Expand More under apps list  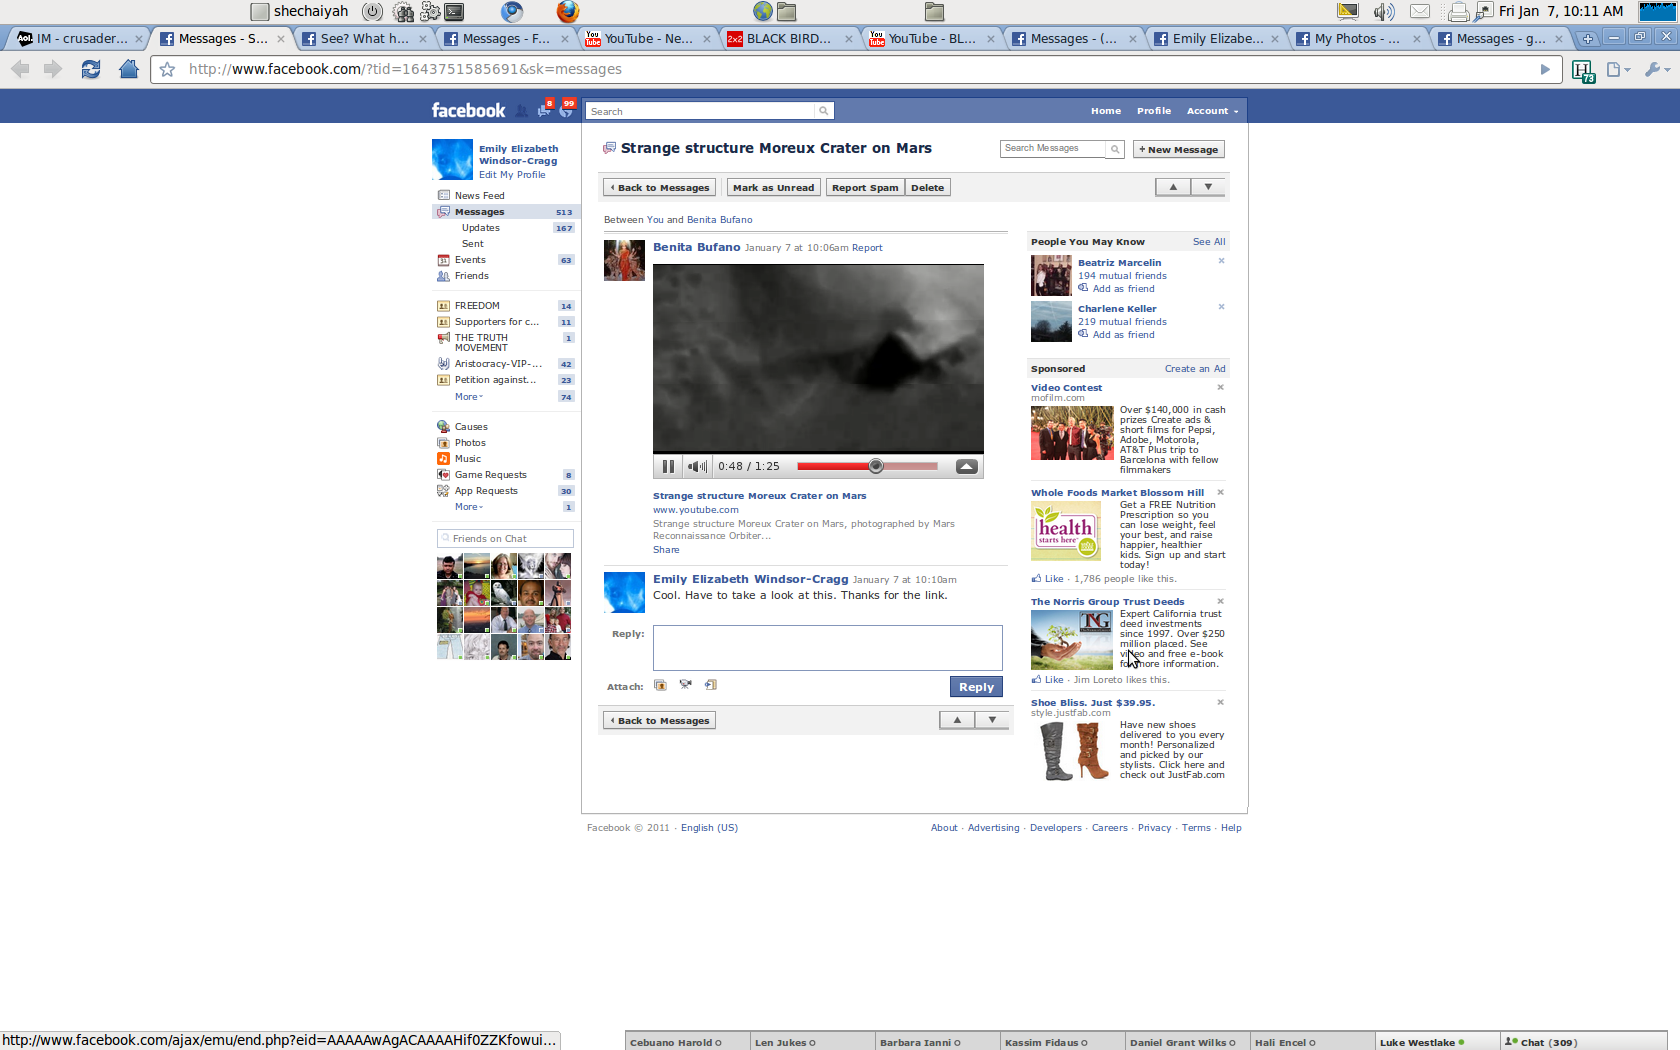click(x=468, y=507)
